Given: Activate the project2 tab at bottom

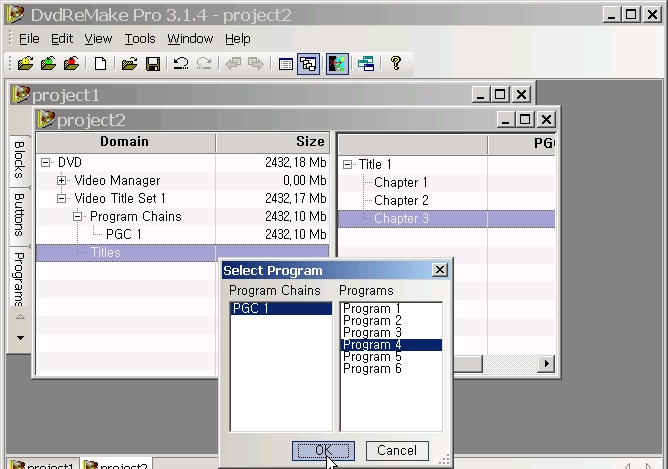Looking at the screenshot, I should click(x=116, y=464).
